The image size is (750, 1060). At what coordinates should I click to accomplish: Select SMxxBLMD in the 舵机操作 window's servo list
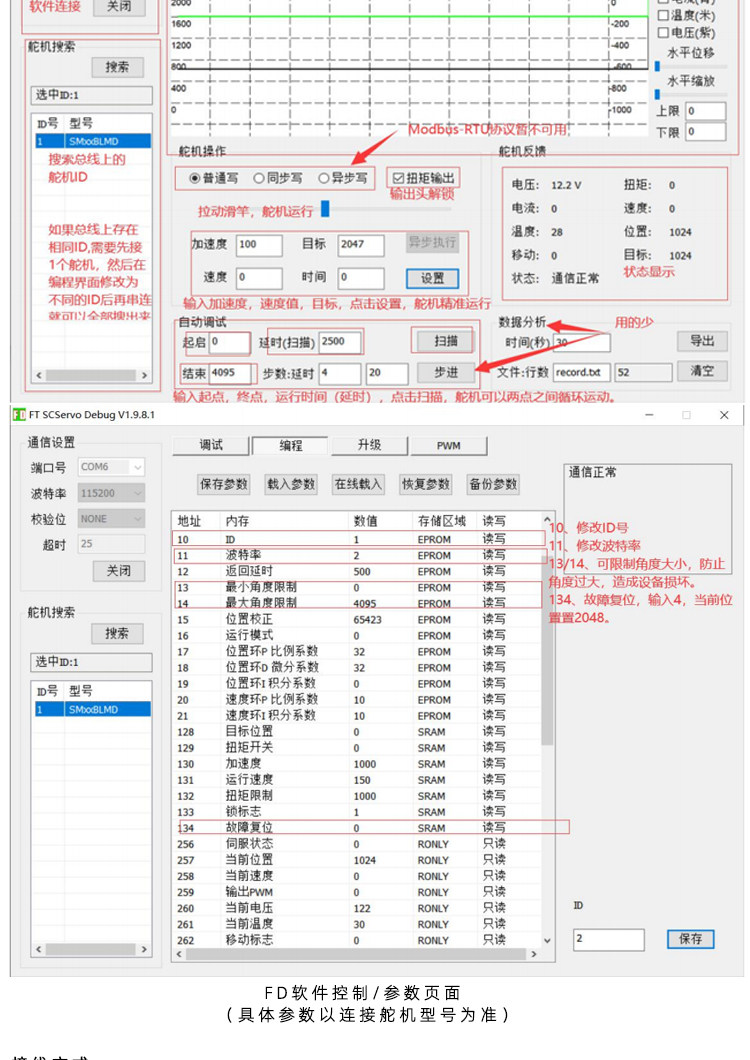(93, 141)
